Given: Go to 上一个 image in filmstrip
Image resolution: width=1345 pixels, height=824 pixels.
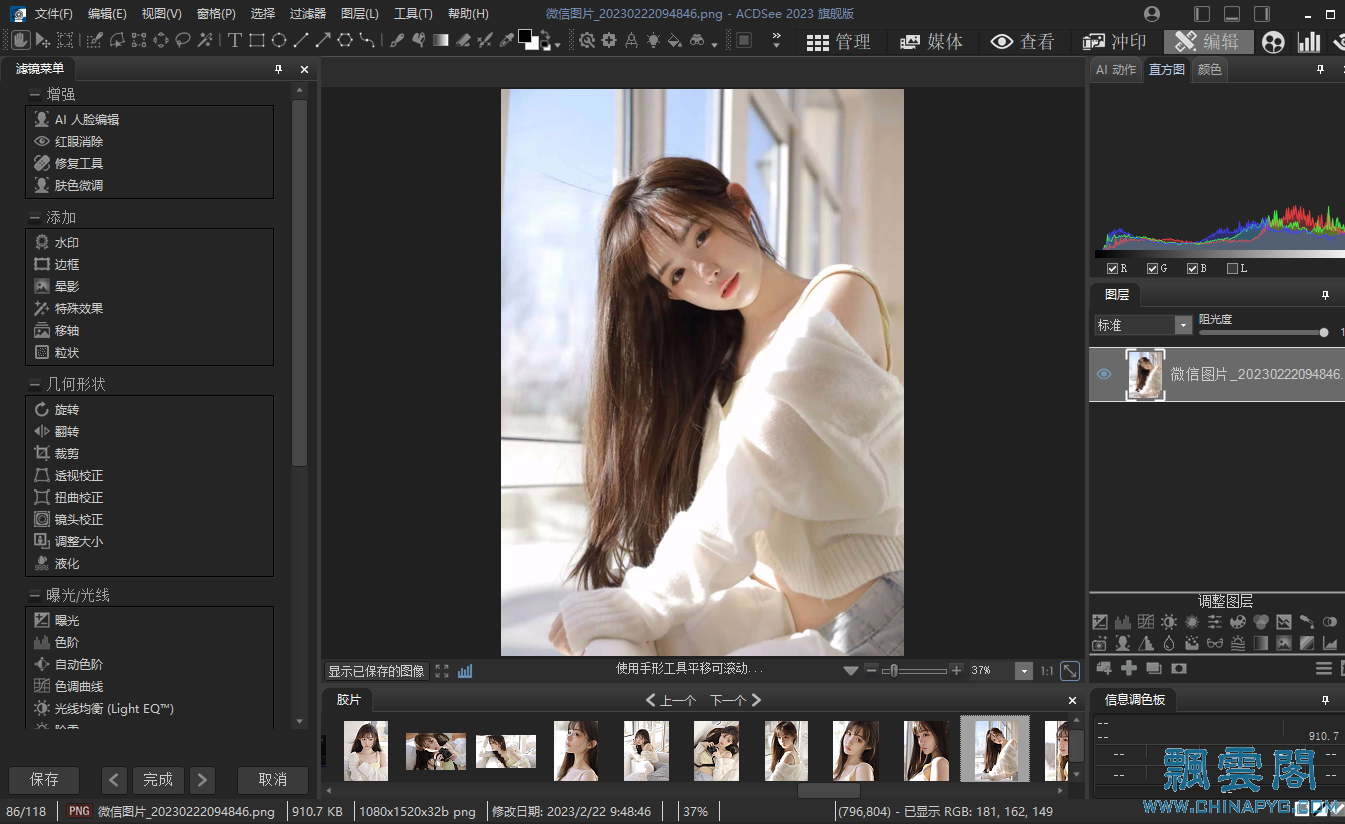Looking at the screenshot, I should click(671, 700).
